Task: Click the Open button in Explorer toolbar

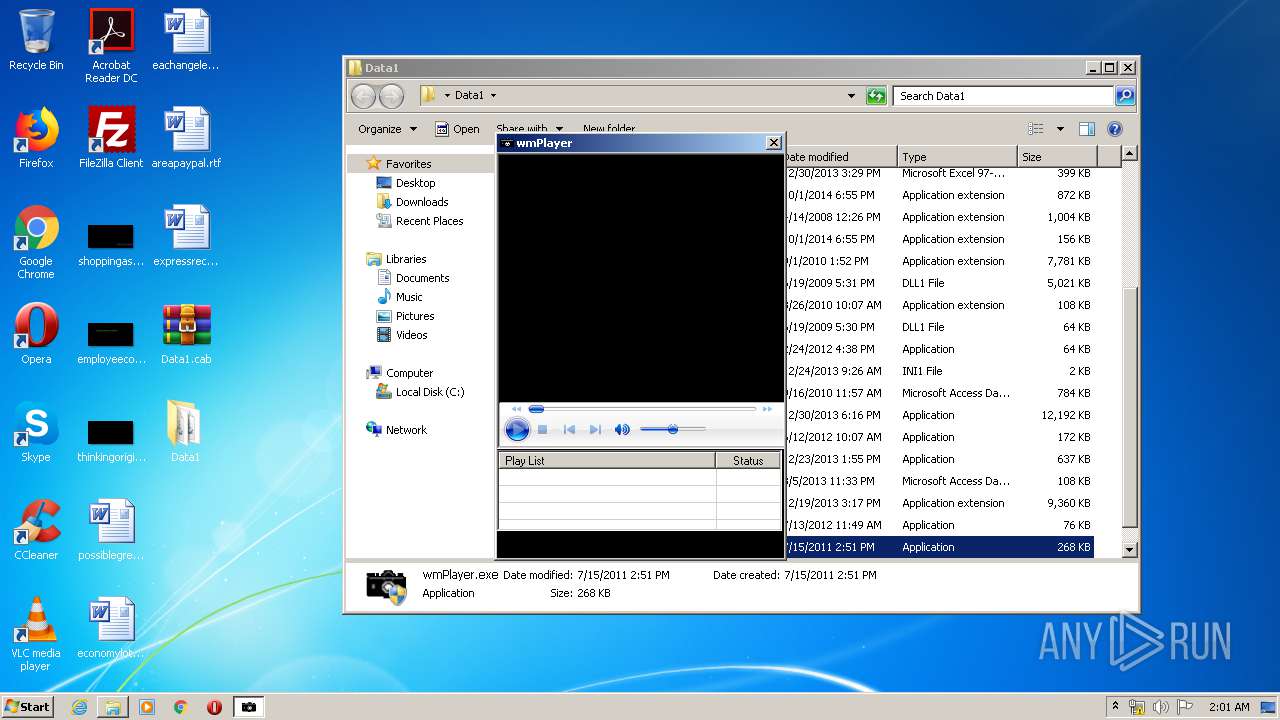Action: (x=457, y=129)
